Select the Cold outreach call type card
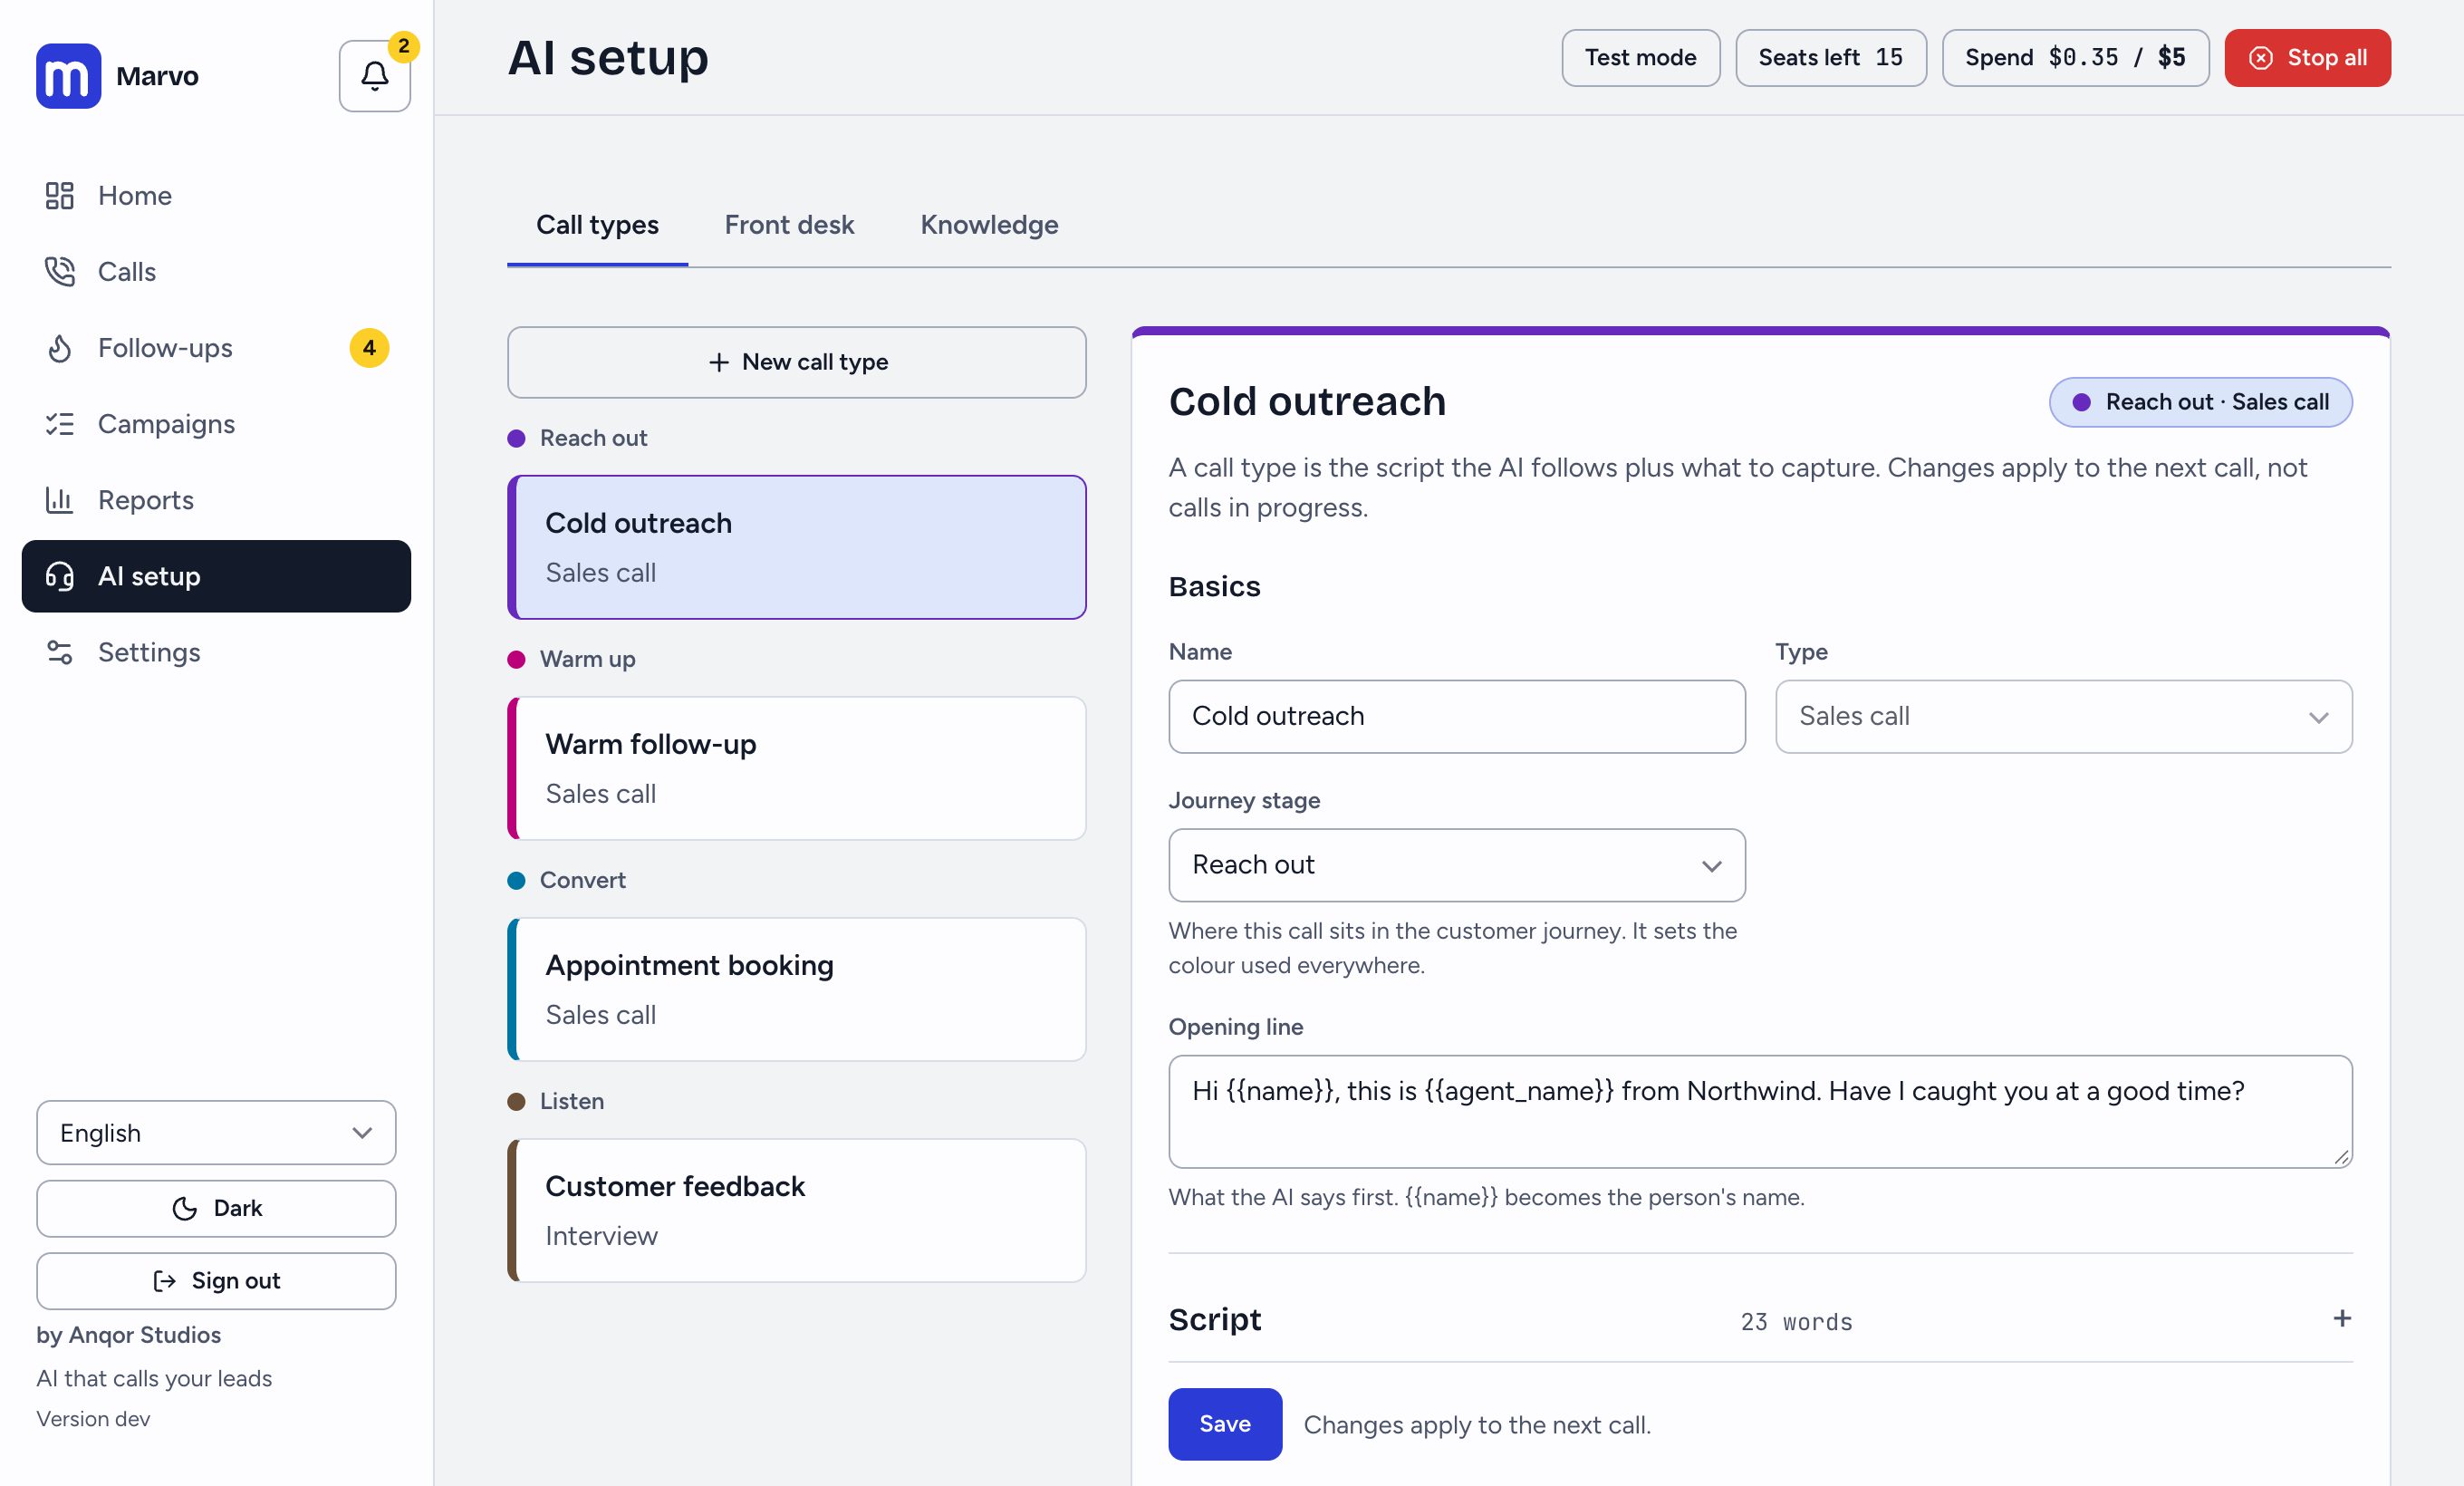This screenshot has width=2464, height=1486. 796,547
